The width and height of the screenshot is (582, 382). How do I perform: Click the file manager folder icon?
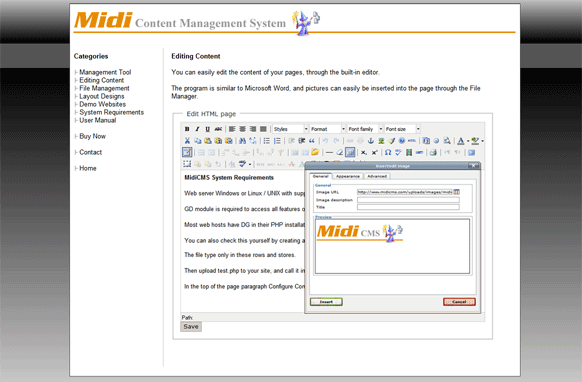315,152
